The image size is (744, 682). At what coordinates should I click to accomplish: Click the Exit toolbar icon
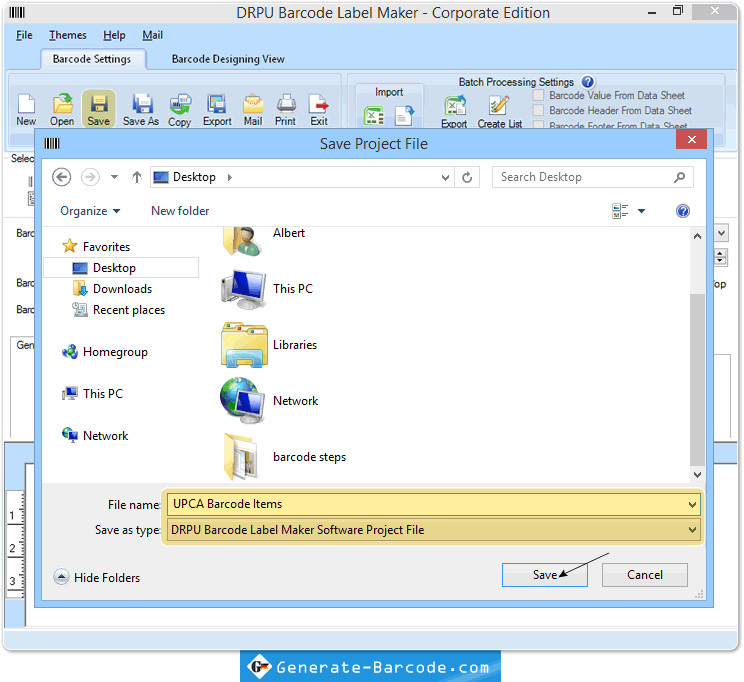pos(319,110)
